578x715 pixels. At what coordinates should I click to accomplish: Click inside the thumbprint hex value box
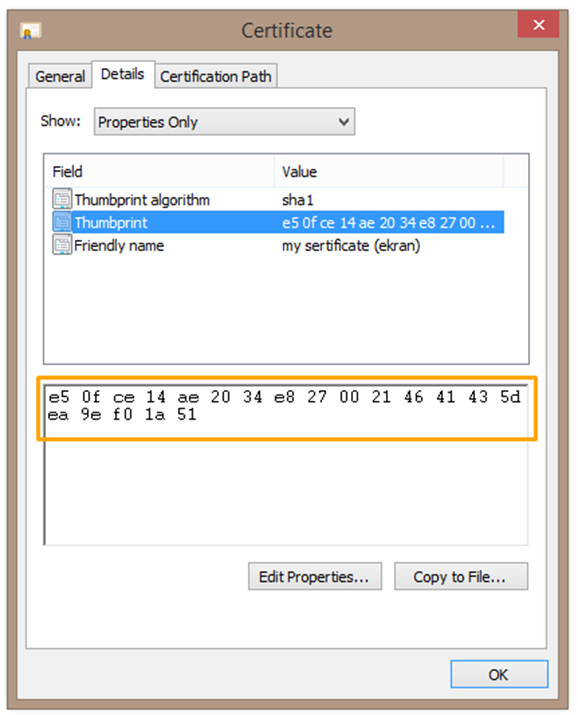[x=286, y=464]
